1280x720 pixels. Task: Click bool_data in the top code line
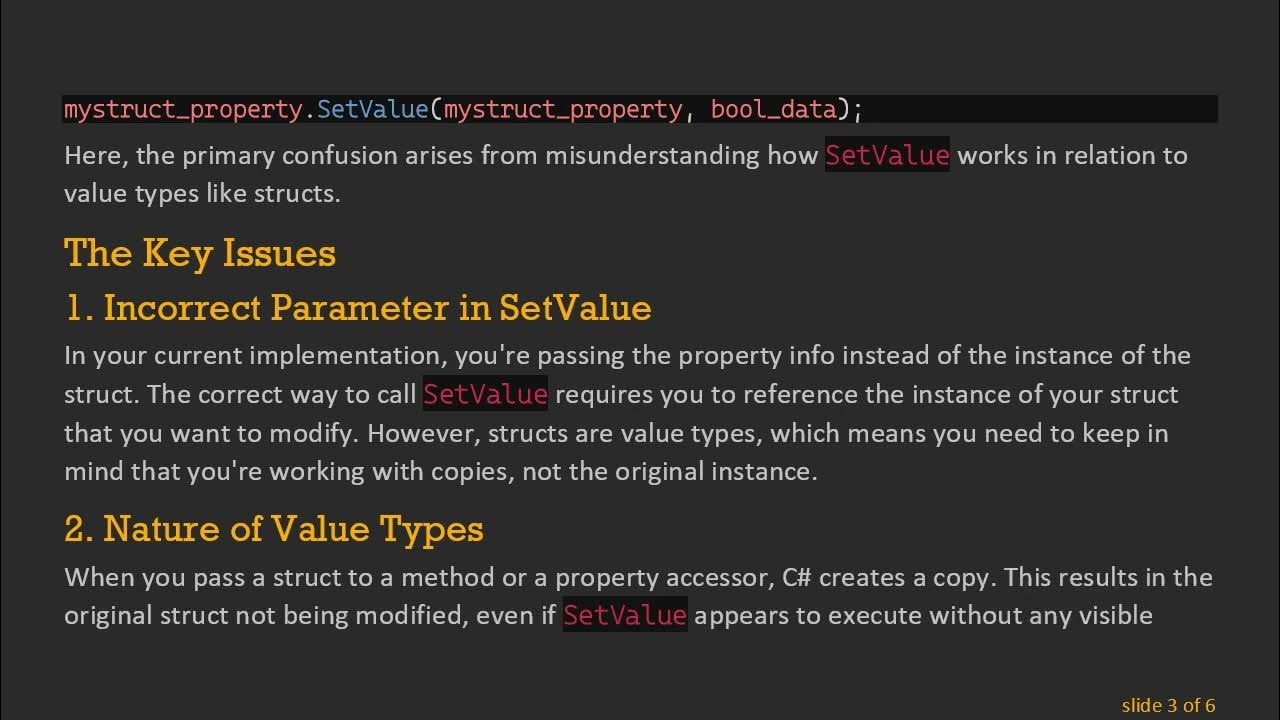(773, 109)
